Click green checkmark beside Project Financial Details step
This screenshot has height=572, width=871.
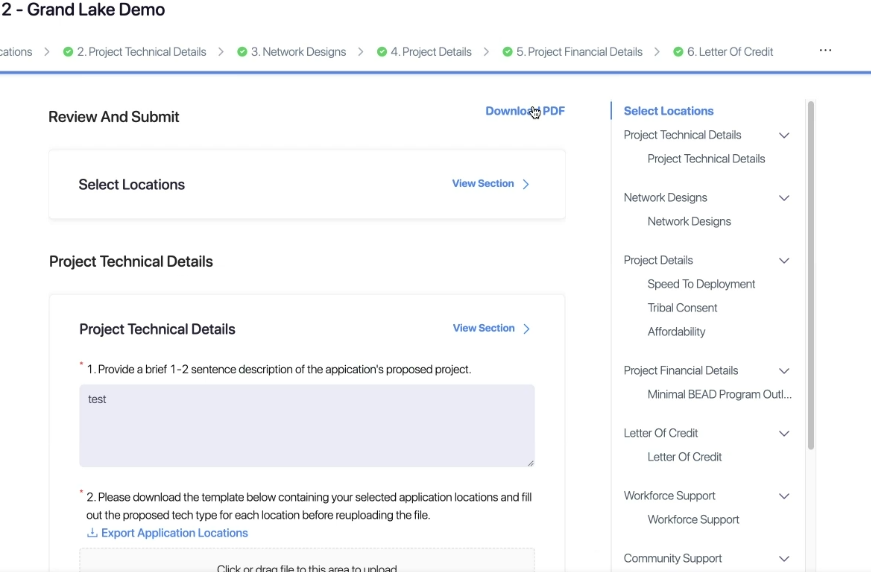(507, 52)
